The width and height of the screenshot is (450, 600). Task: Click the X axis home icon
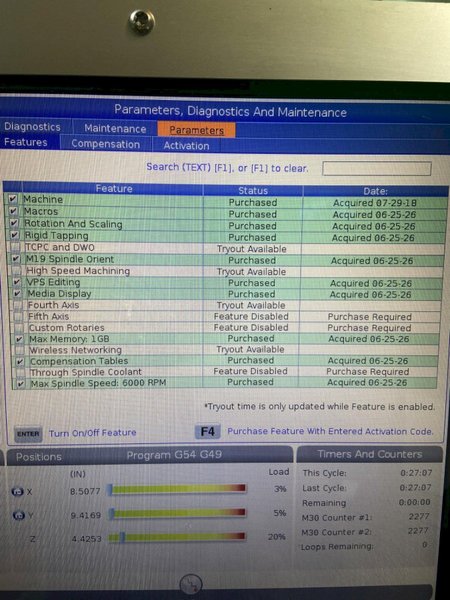coord(18,492)
